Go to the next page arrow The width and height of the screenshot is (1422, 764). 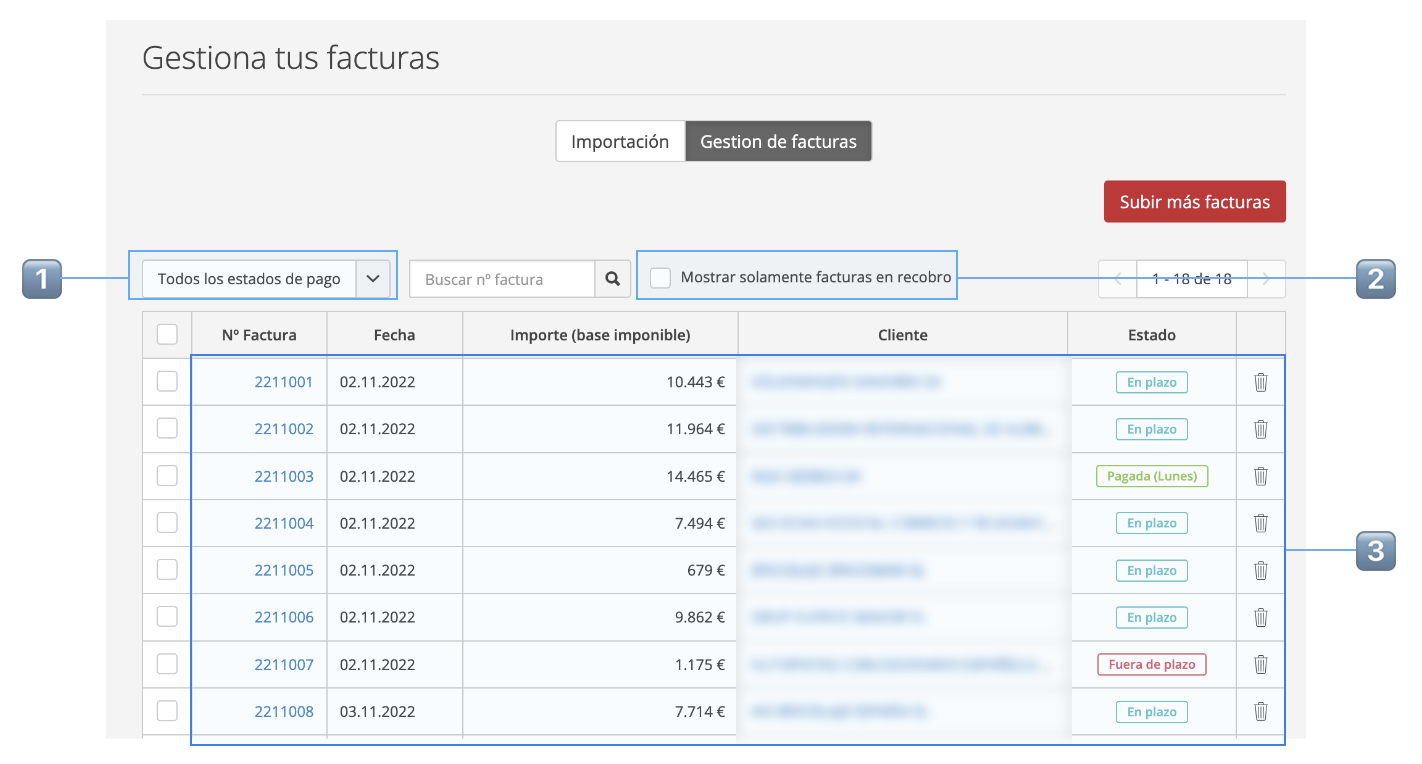1266,279
